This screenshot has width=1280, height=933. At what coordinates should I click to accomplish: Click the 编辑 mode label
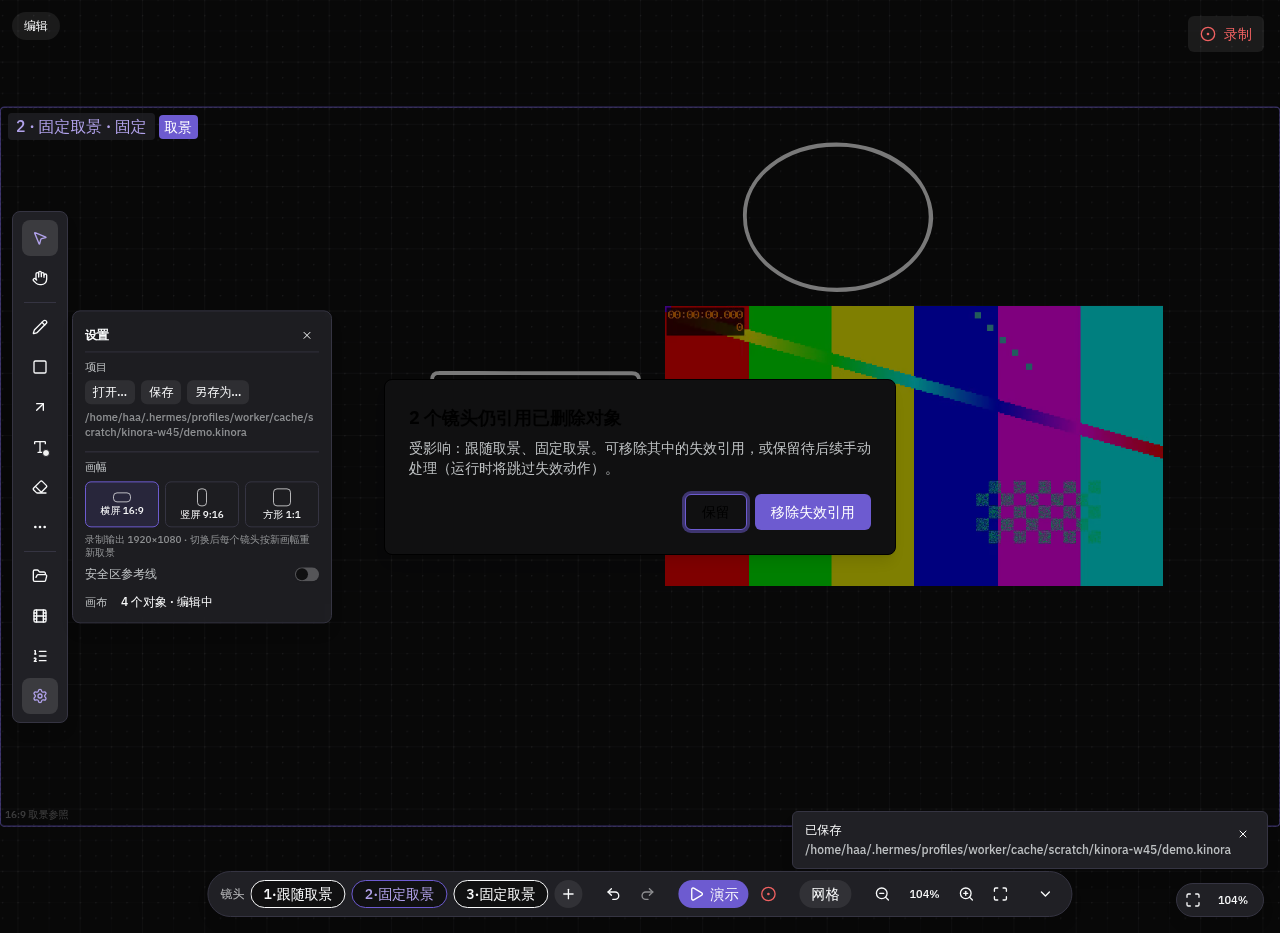coord(36,26)
